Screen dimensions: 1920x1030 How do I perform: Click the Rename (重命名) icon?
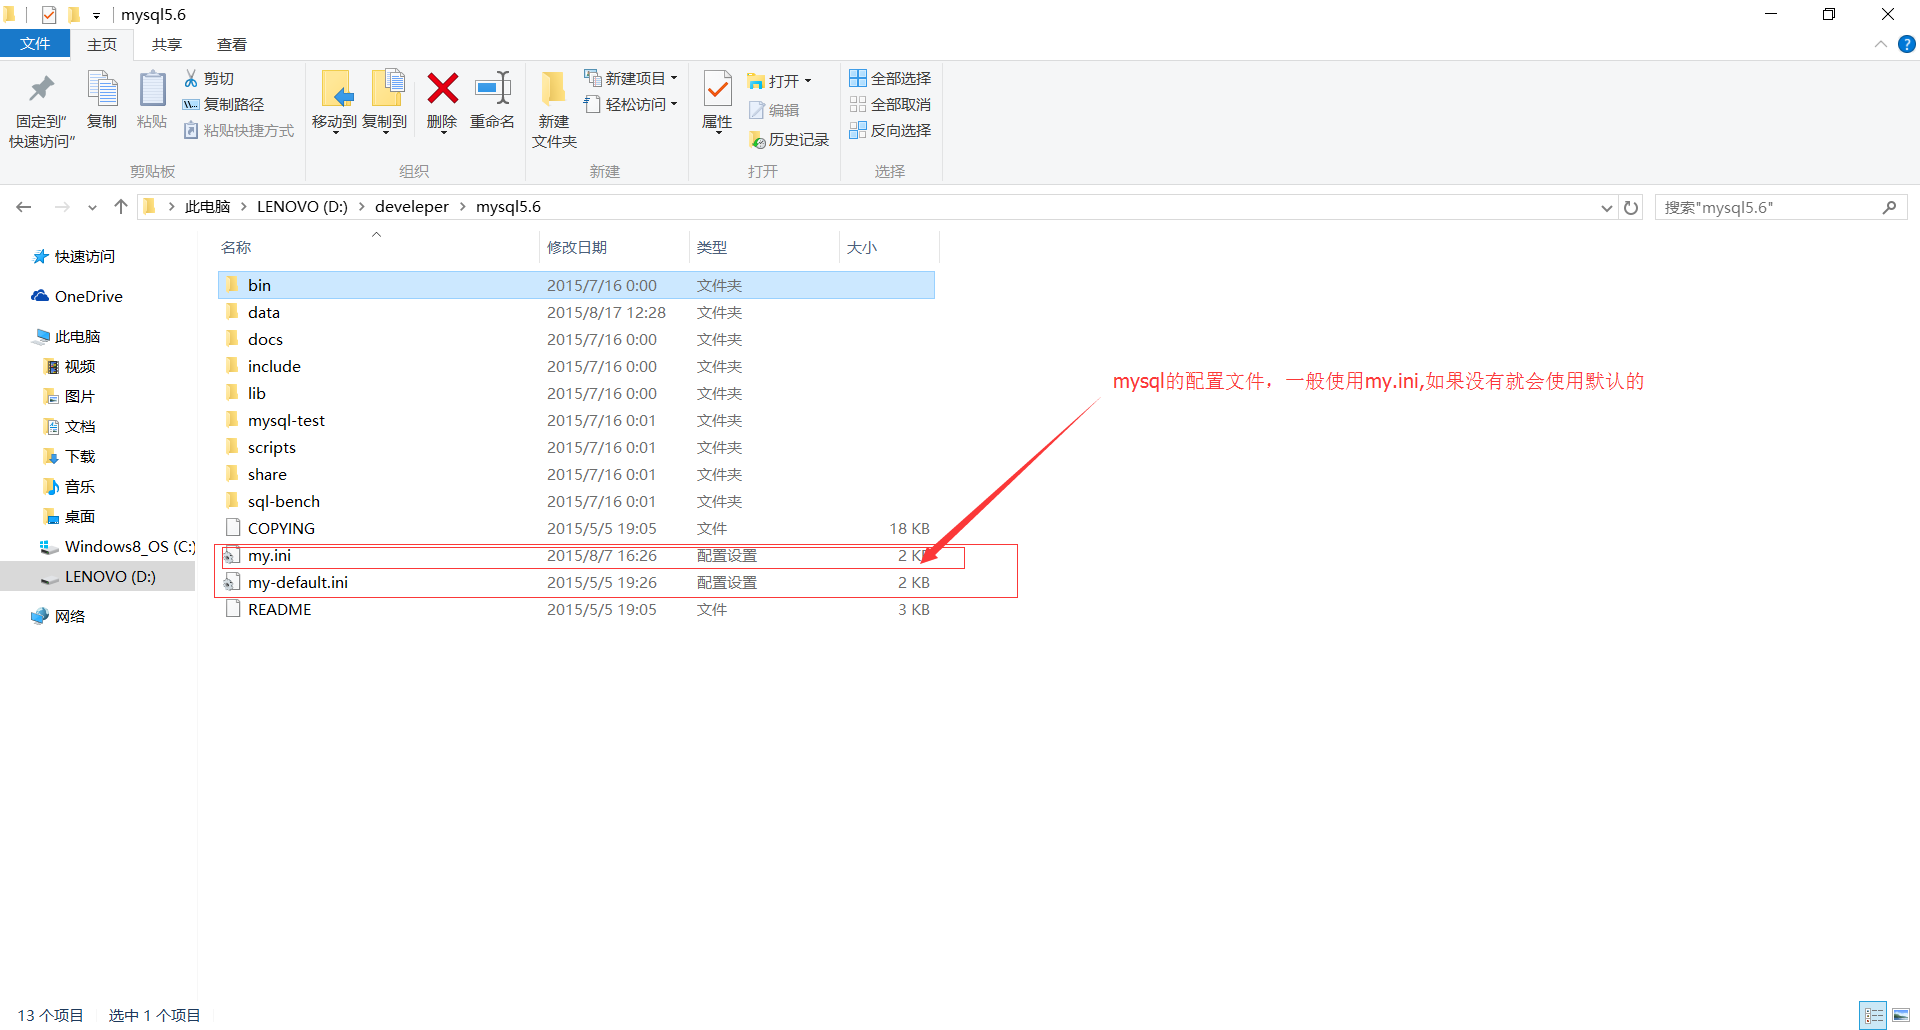pyautogui.click(x=493, y=88)
